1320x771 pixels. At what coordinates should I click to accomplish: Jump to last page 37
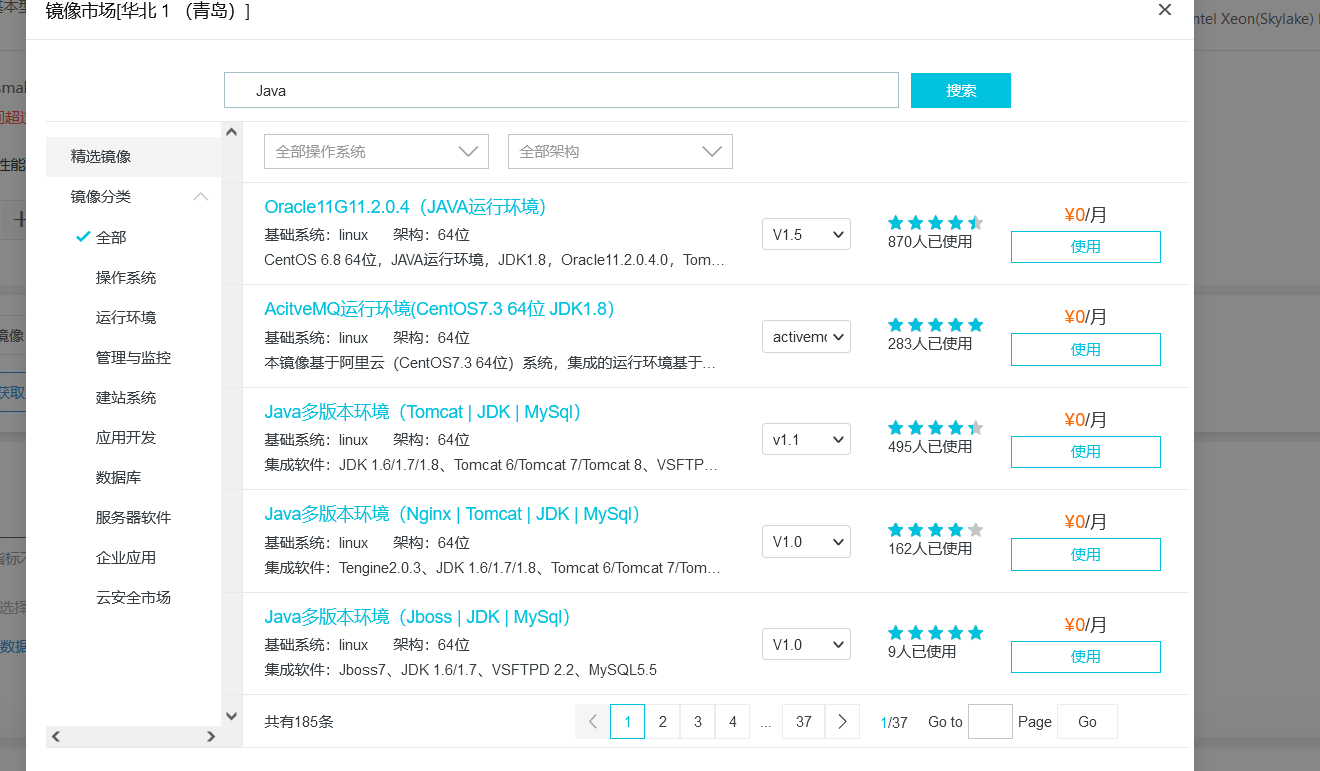tap(803, 721)
